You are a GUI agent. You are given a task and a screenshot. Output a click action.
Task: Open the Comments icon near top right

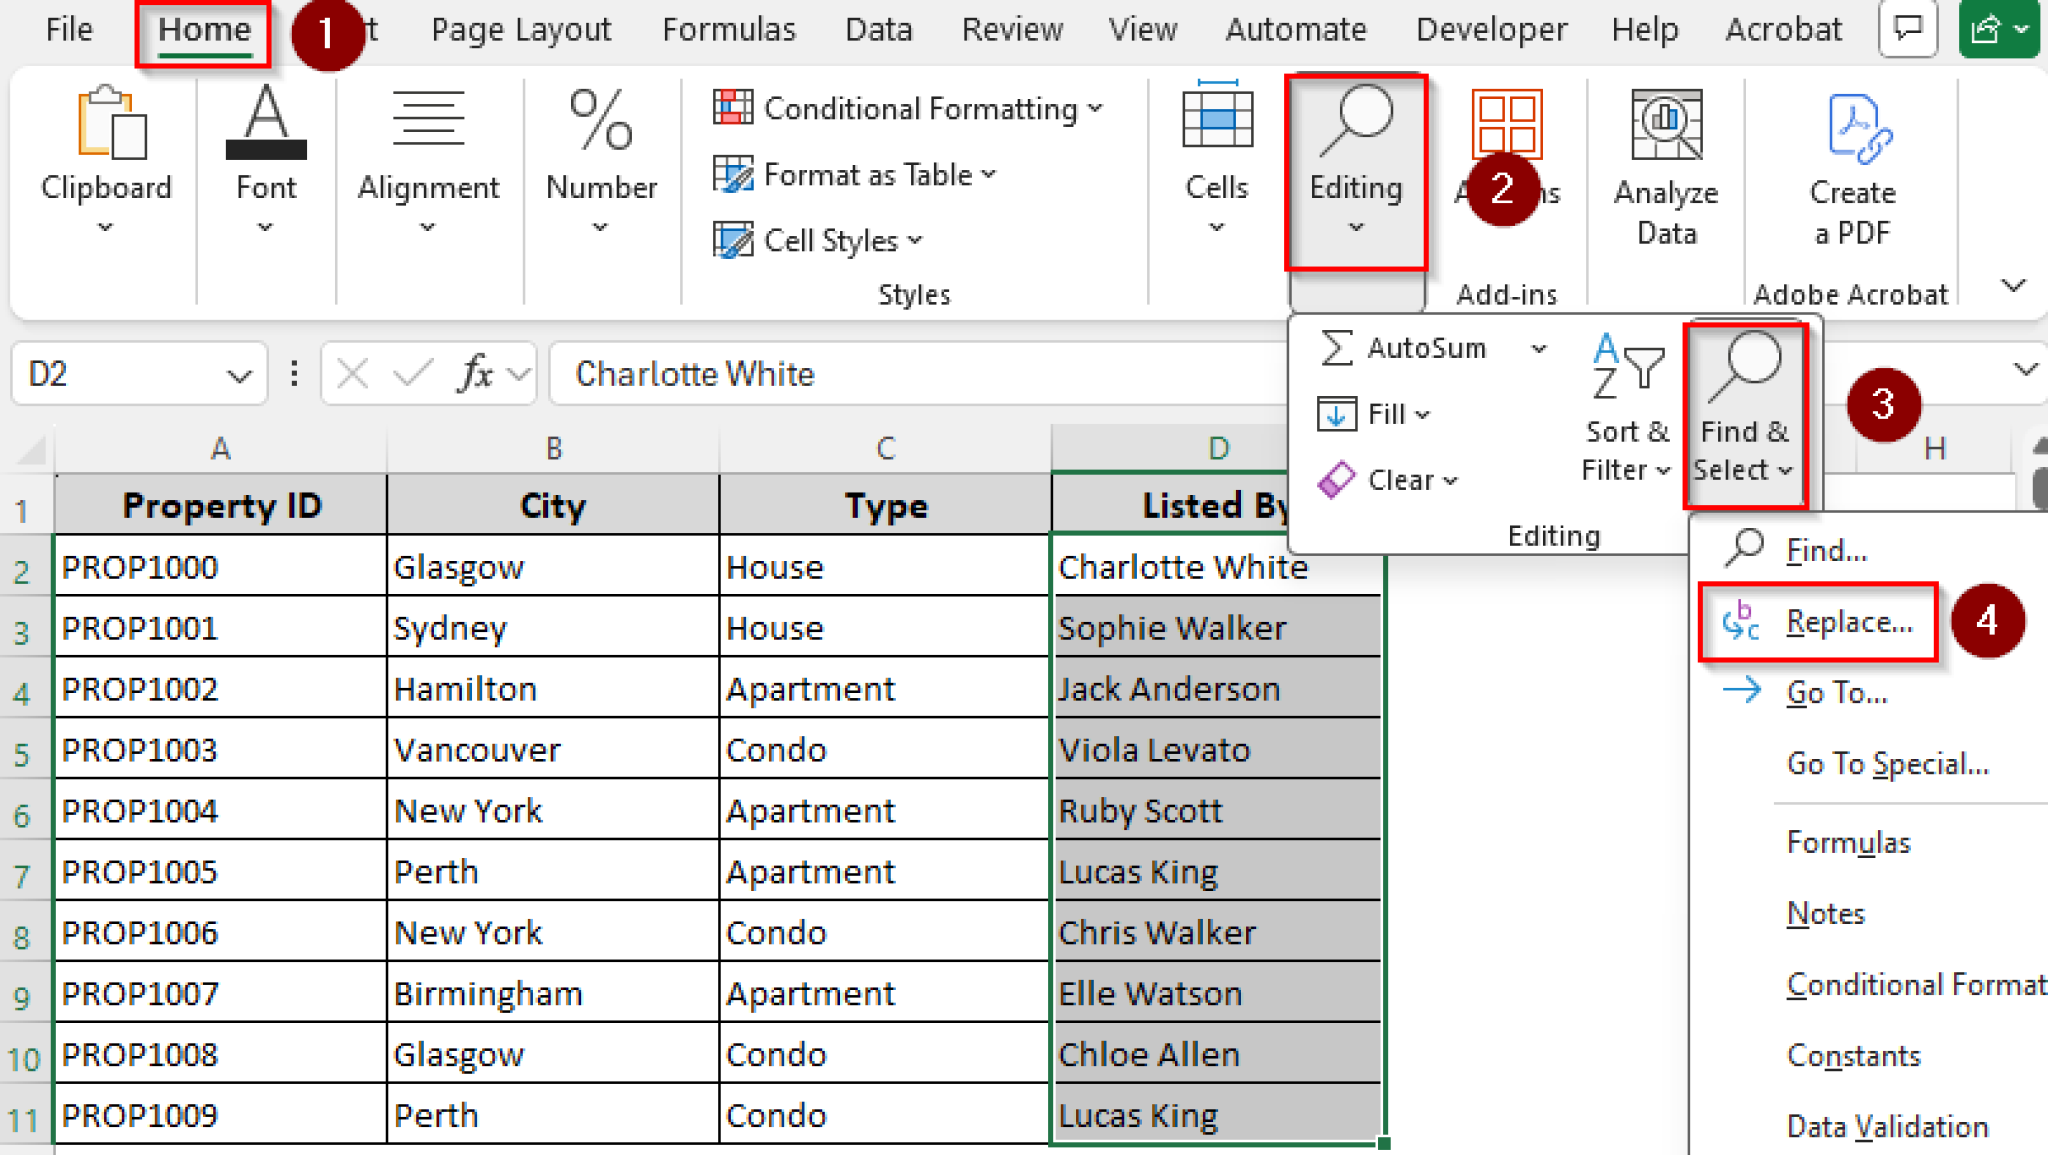(1908, 29)
